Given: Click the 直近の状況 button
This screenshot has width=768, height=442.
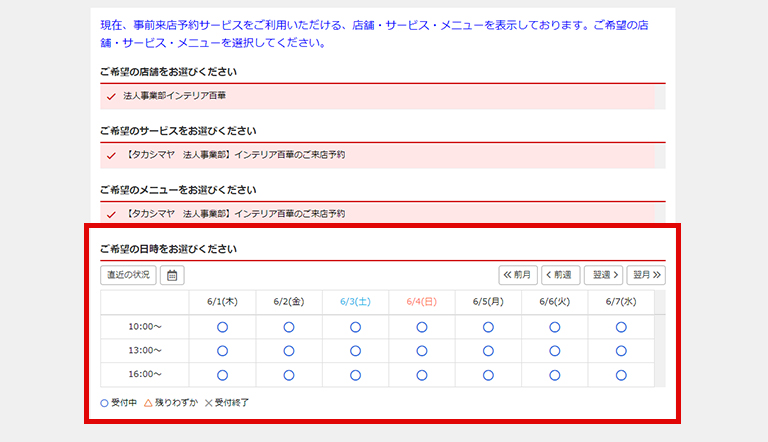Looking at the screenshot, I should [128, 275].
